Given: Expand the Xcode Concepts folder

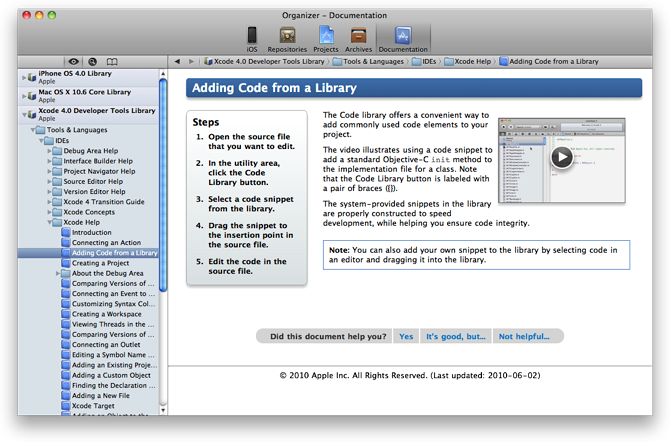Looking at the screenshot, I should pyautogui.click(x=50, y=212).
